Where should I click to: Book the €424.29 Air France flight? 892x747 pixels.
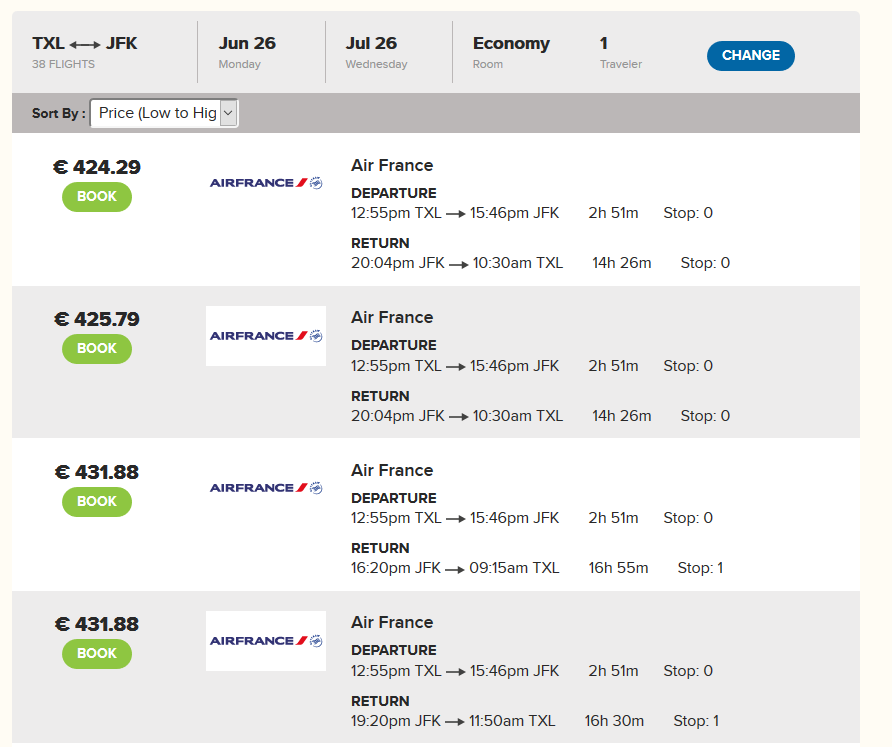[97, 196]
